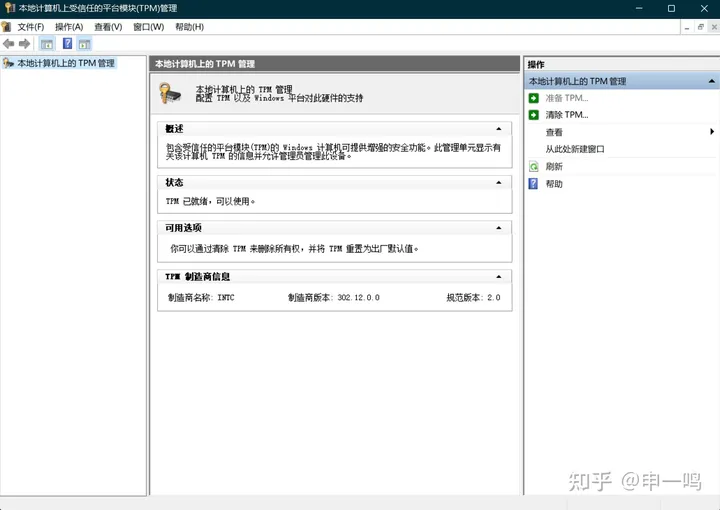Click the MMC document icon beside 文件 menu
720x510 pixels.
[x=6, y=27]
